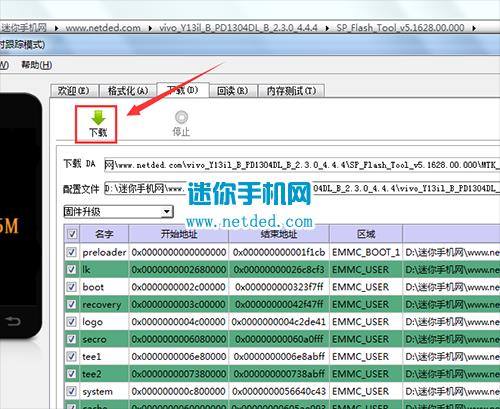Image resolution: width=500 pixels, height=409 pixels.
Task: Click the file path in the preloader row
Action: coord(452,252)
